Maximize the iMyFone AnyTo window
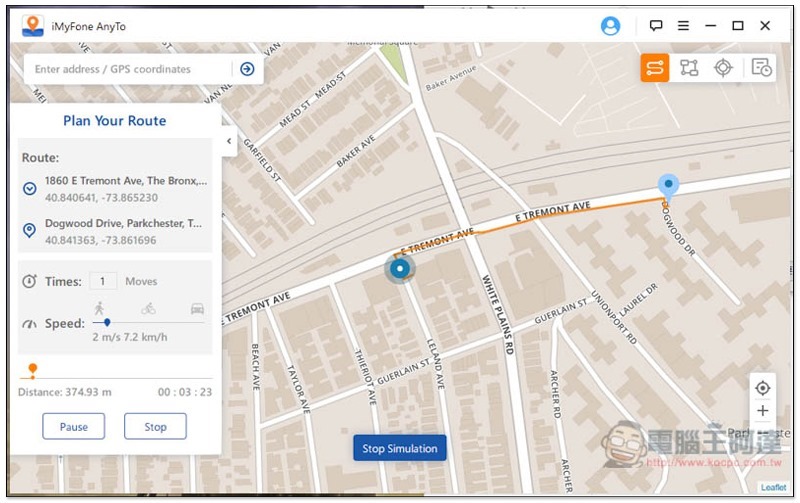Screen dimensions: 800x503 (737, 26)
